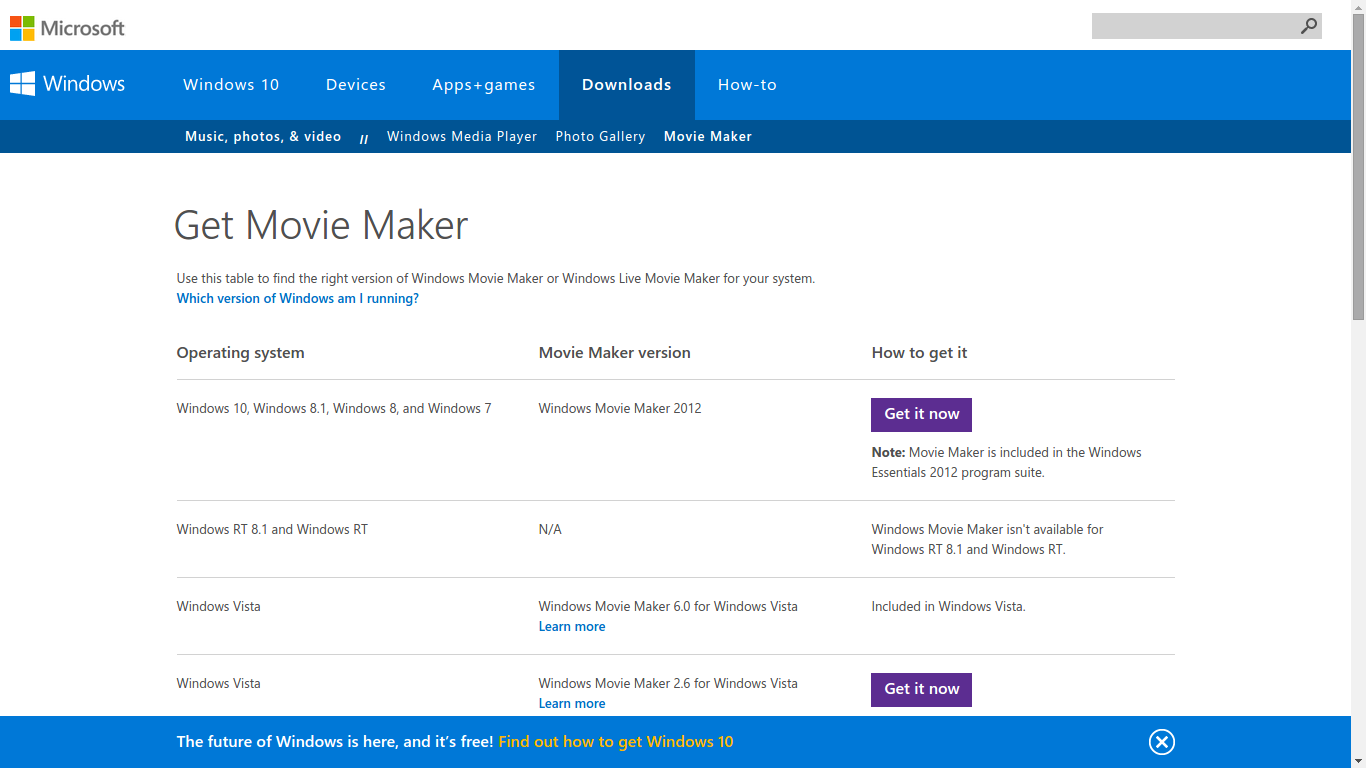Click Get it now for Movie Maker 2.6

(921, 689)
